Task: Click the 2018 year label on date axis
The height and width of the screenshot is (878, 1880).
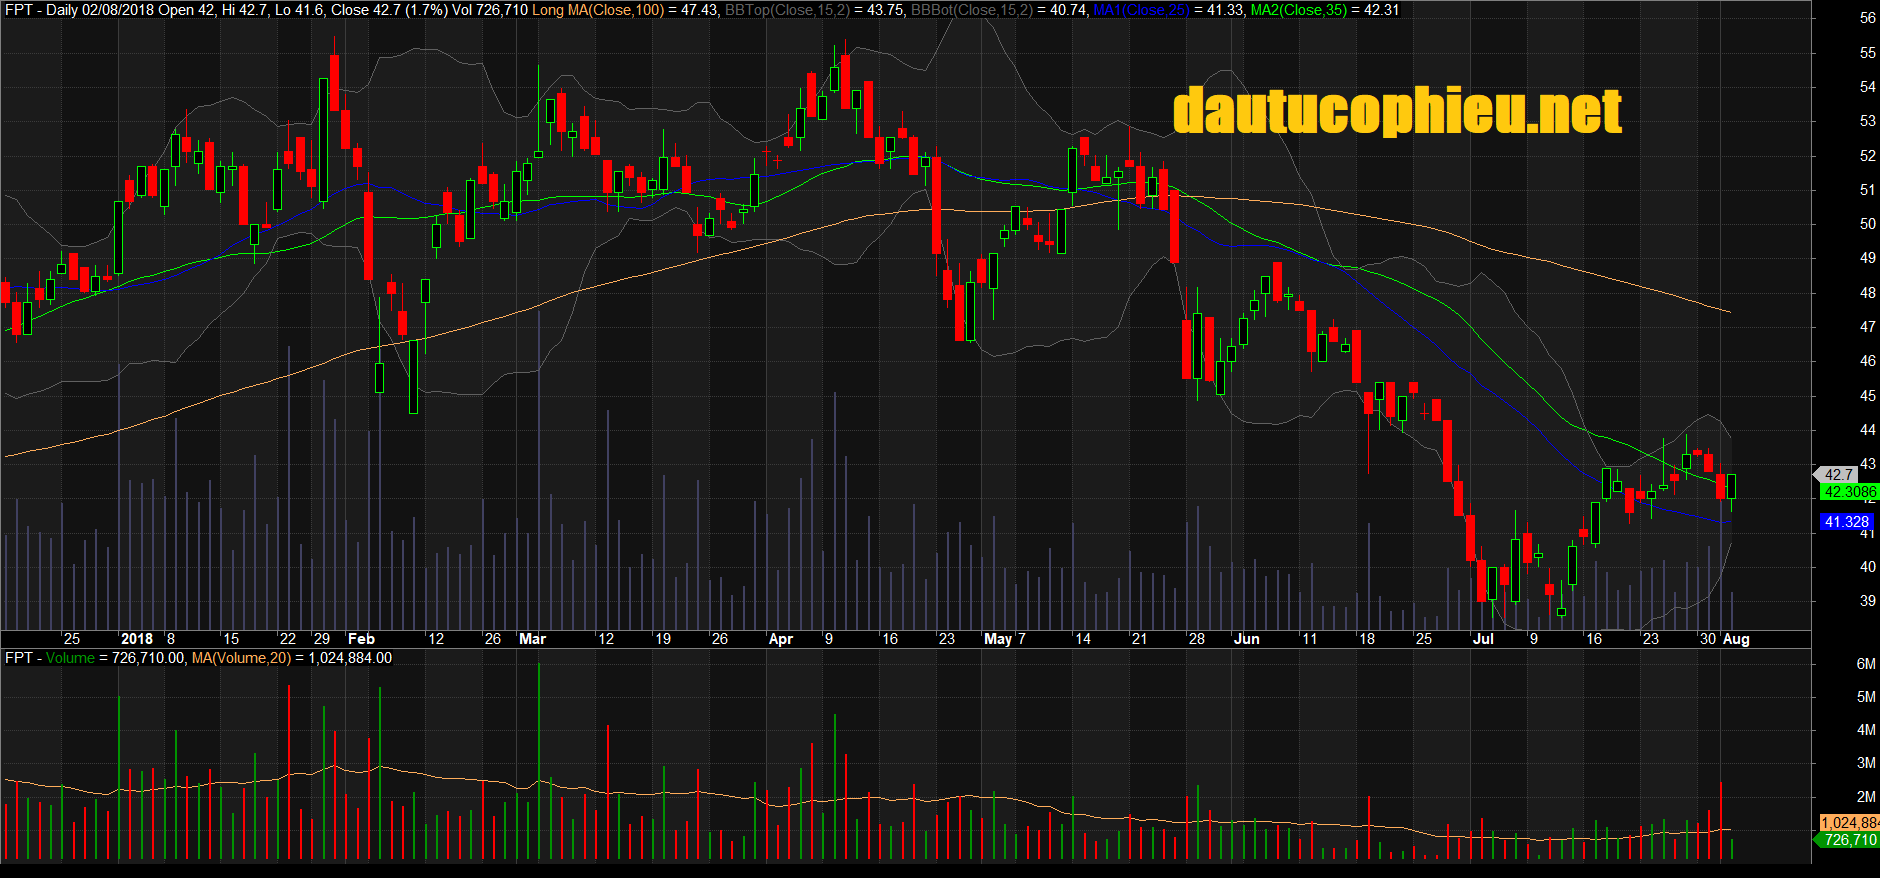Action: point(137,639)
